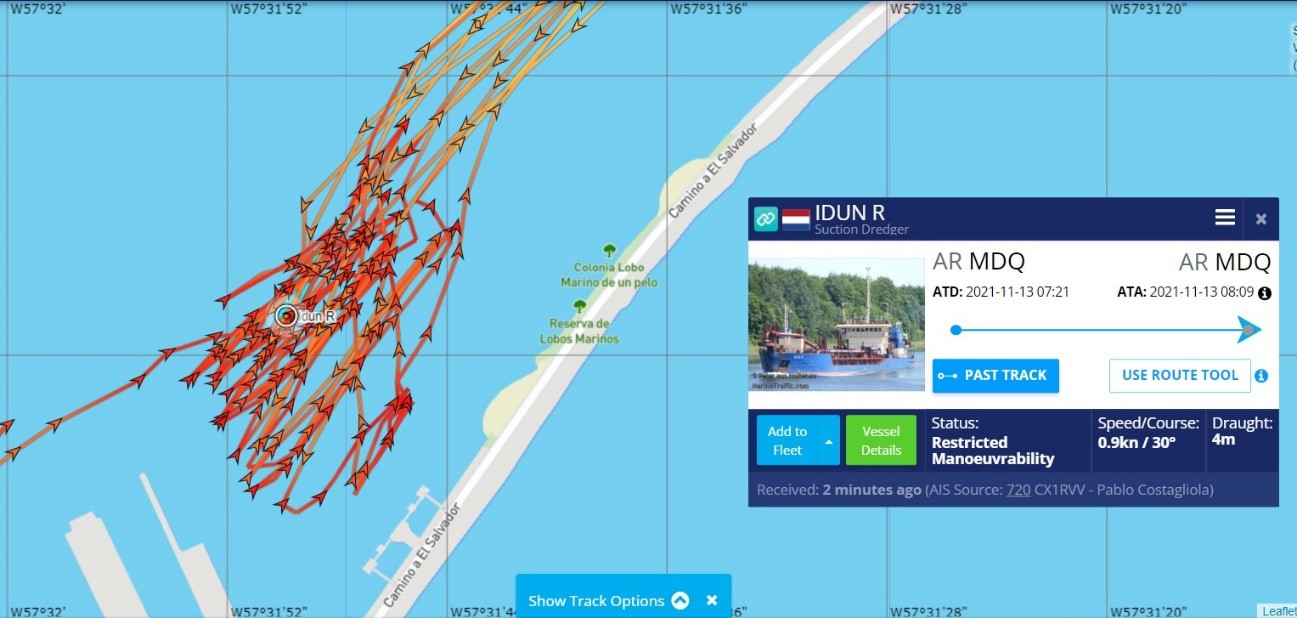Screen dimensions: 1297x618
Task: Click info icon beside Use Route Tool
Action: 1261,376
